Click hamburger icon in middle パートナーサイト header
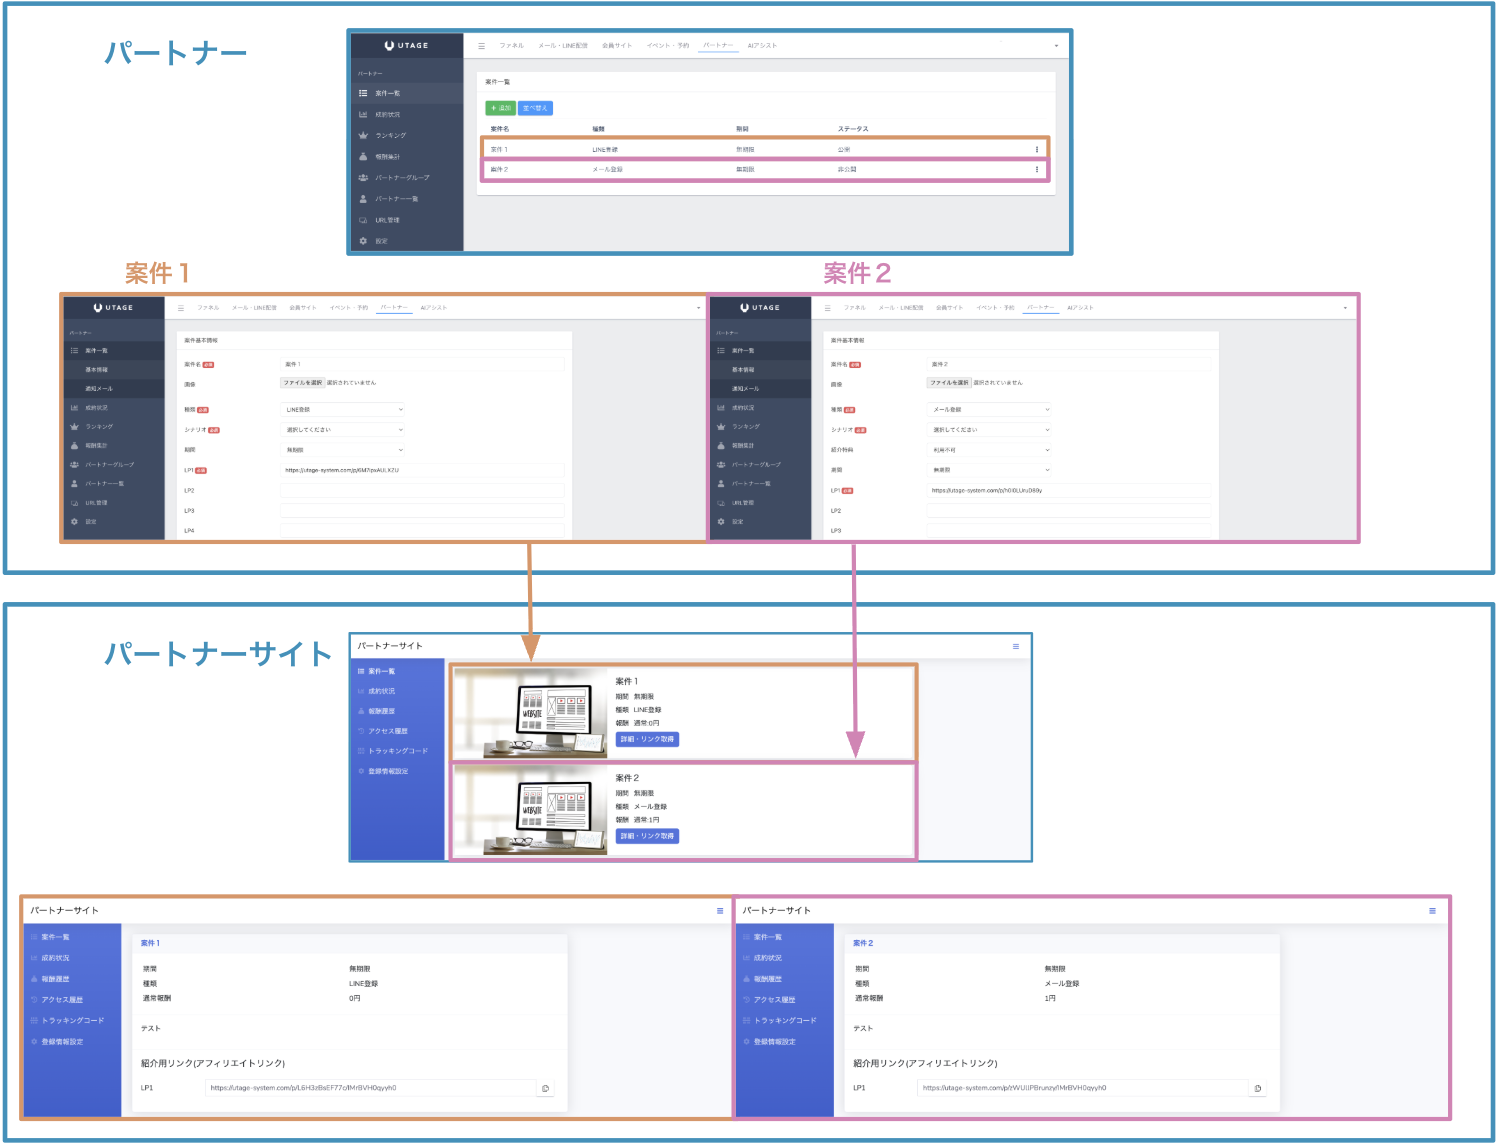 click(x=1015, y=646)
